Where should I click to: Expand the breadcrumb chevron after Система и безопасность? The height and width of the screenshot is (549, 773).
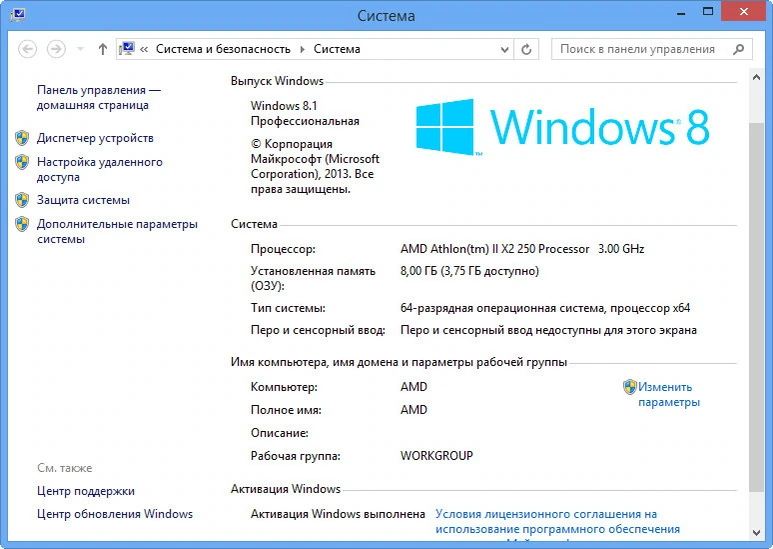pyautogui.click(x=302, y=49)
